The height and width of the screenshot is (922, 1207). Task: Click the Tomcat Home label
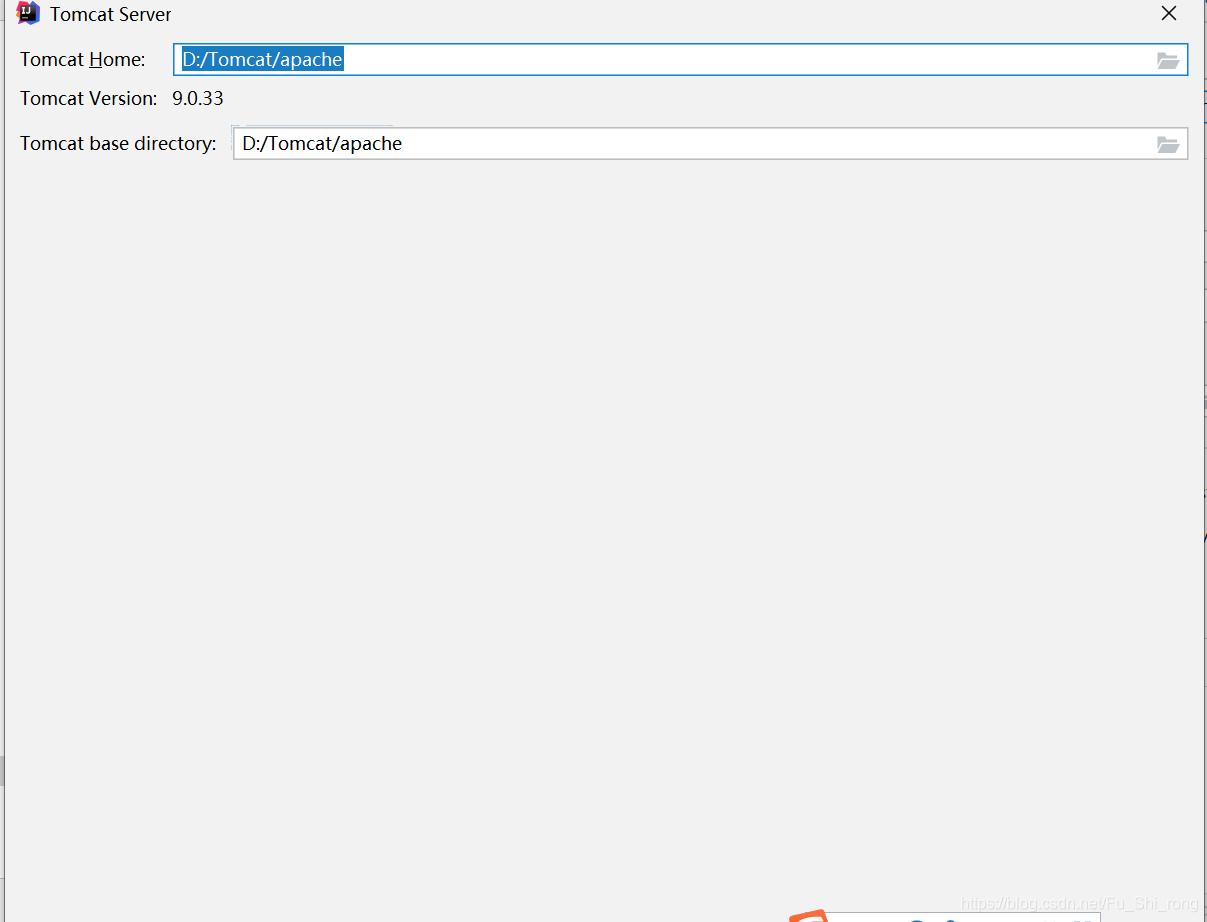83,60
